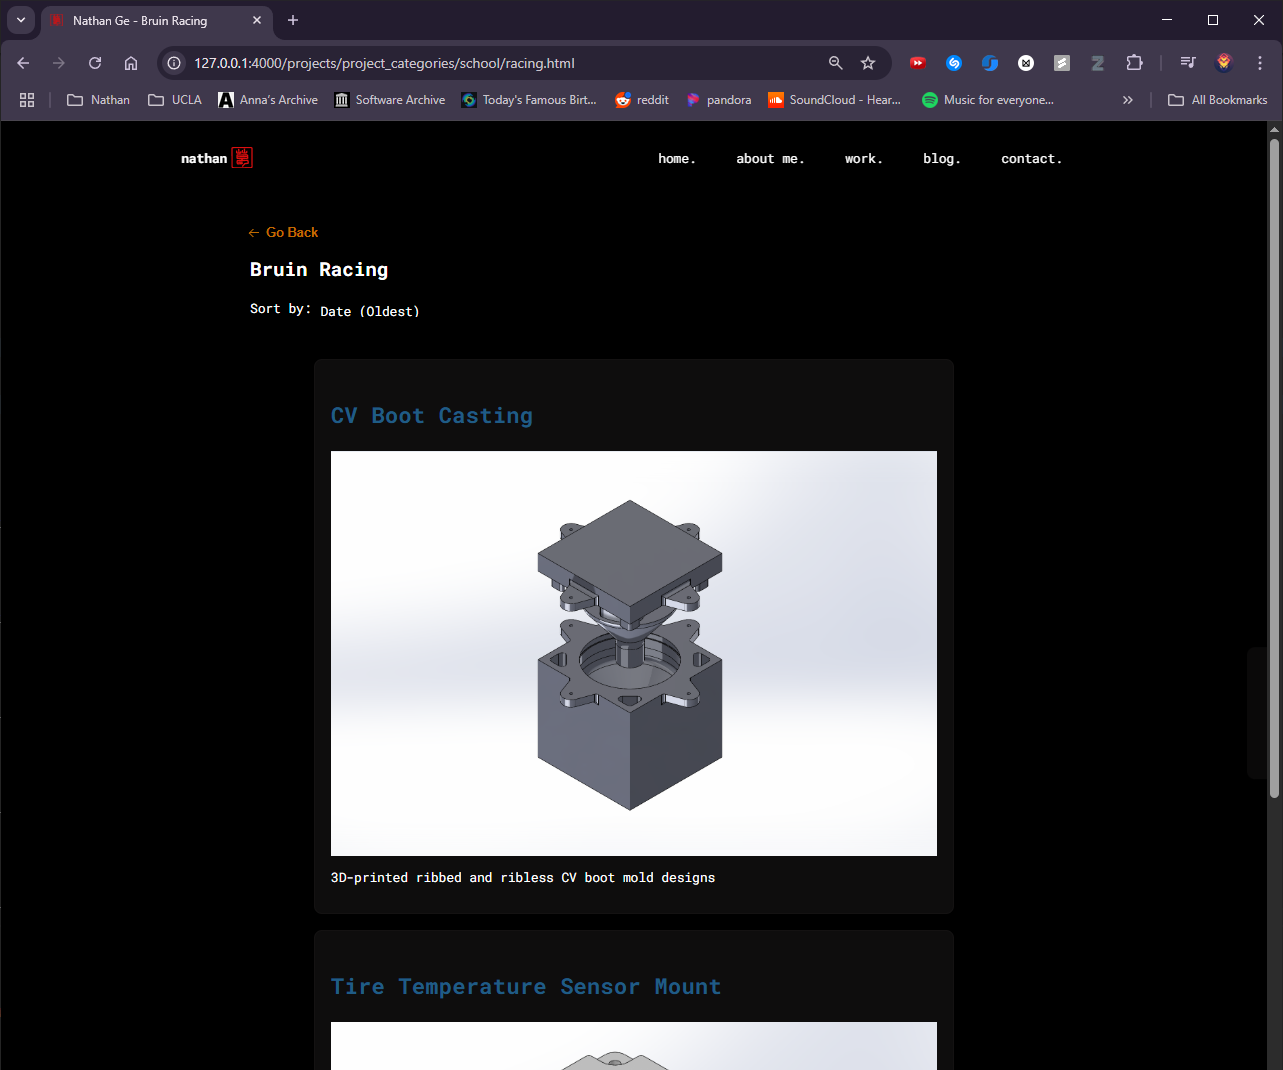The width and height of the screenshot is (1283, 1070).
Task: Bookmark this page with the star icon
Action: pyautogui.click(x=868, y=63)
